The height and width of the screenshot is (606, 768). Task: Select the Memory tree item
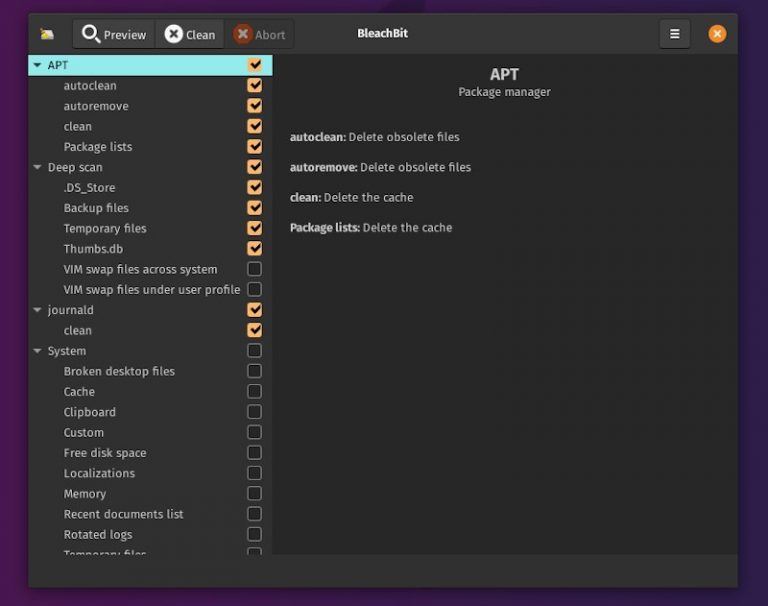pyautogui.click(x=85, y=494)
